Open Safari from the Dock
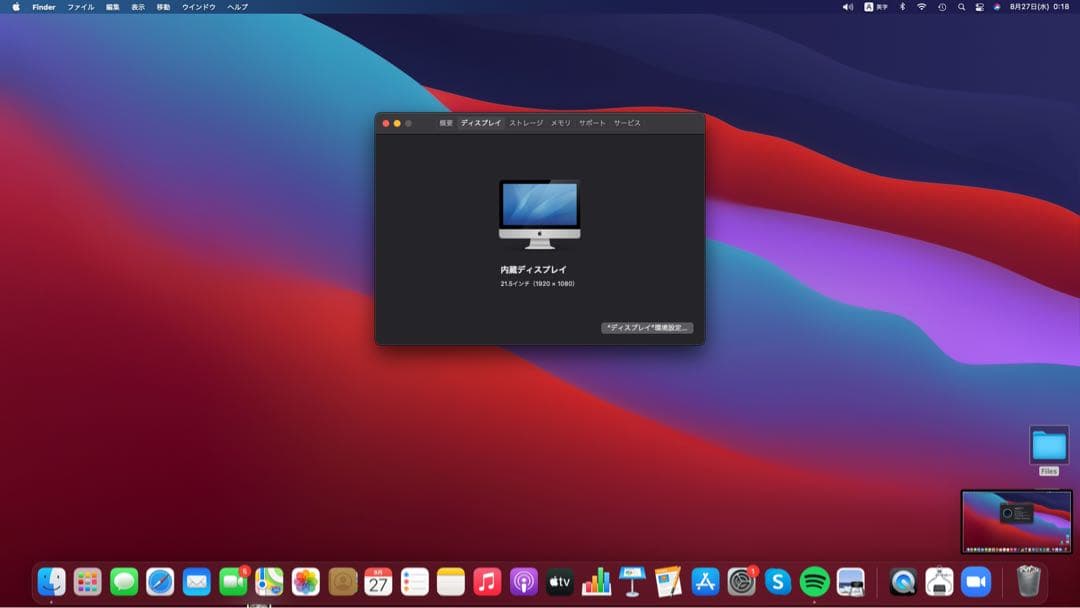 click(160, 581)
